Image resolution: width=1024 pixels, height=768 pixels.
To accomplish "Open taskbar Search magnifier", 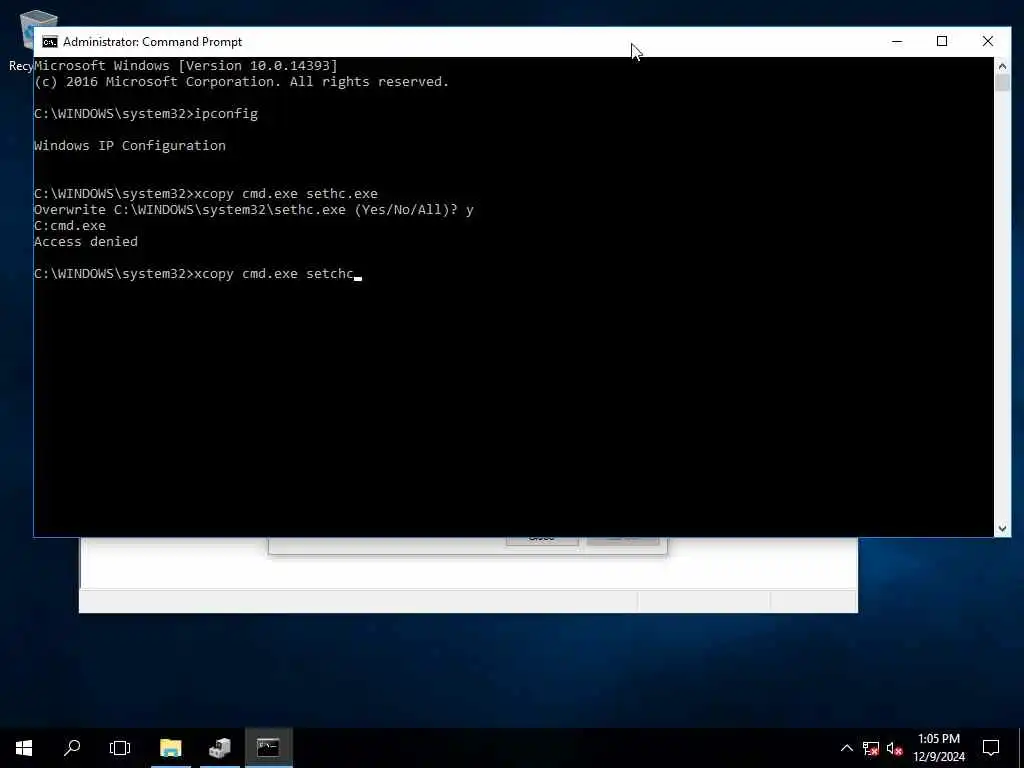I will click(x=72, y=748).
